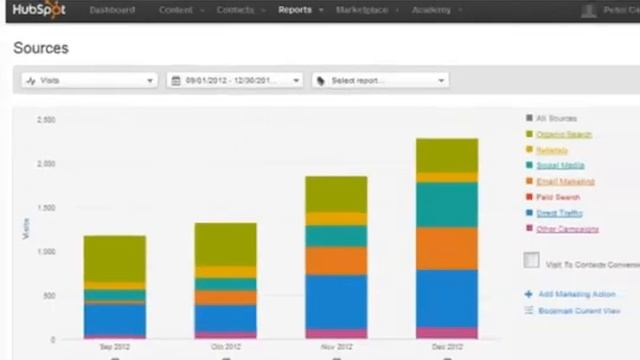Image resolution: width=640 pixels, height=360 pixels.
Task: Click the list icon beside Bookmark Current View
Action: (529, 310)
